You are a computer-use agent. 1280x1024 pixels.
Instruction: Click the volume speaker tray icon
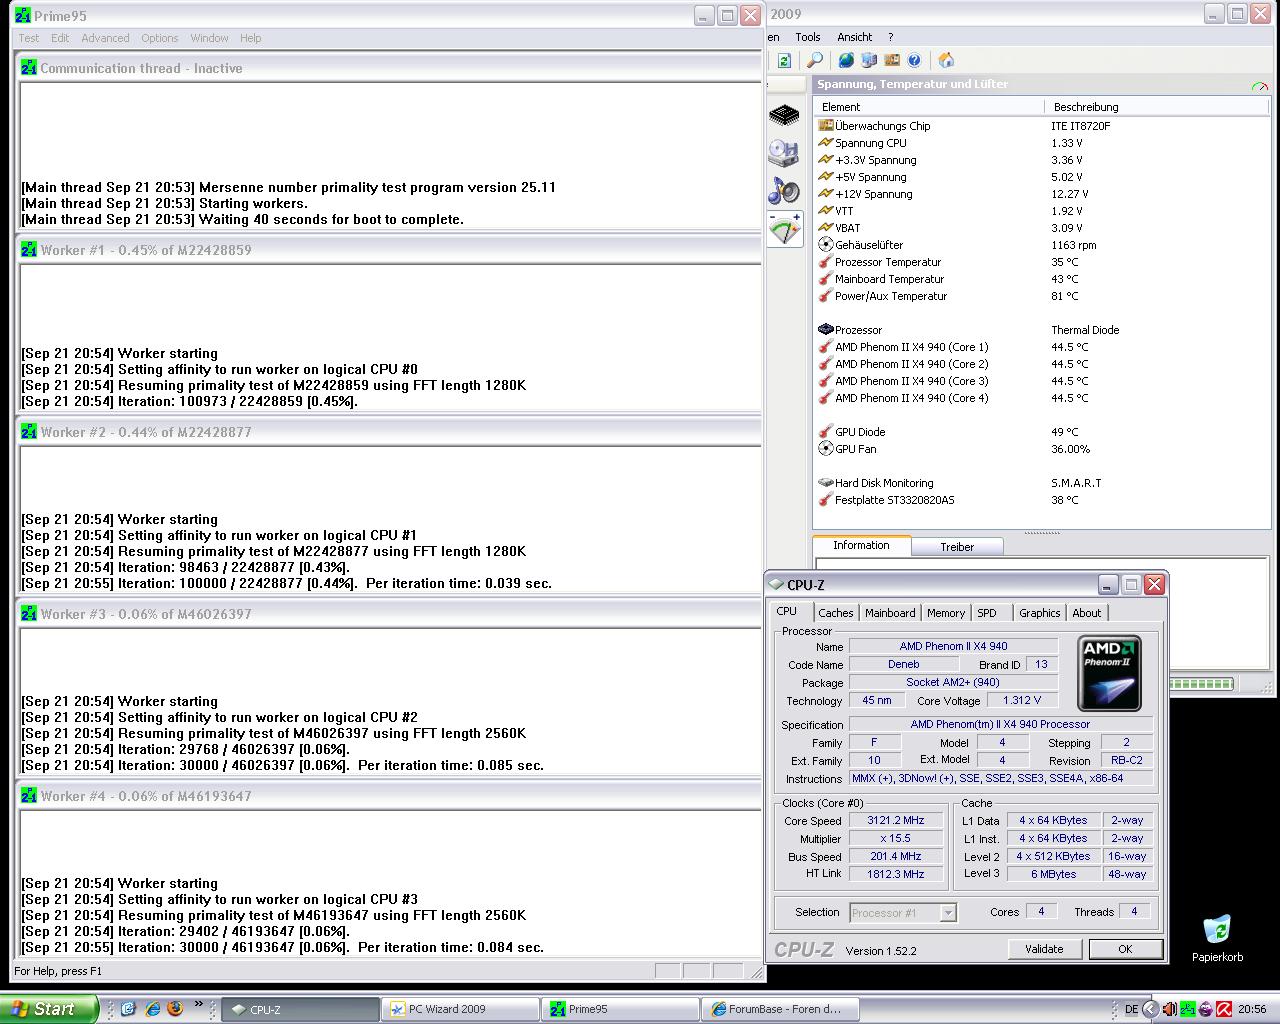(x=1169, y=1010)
